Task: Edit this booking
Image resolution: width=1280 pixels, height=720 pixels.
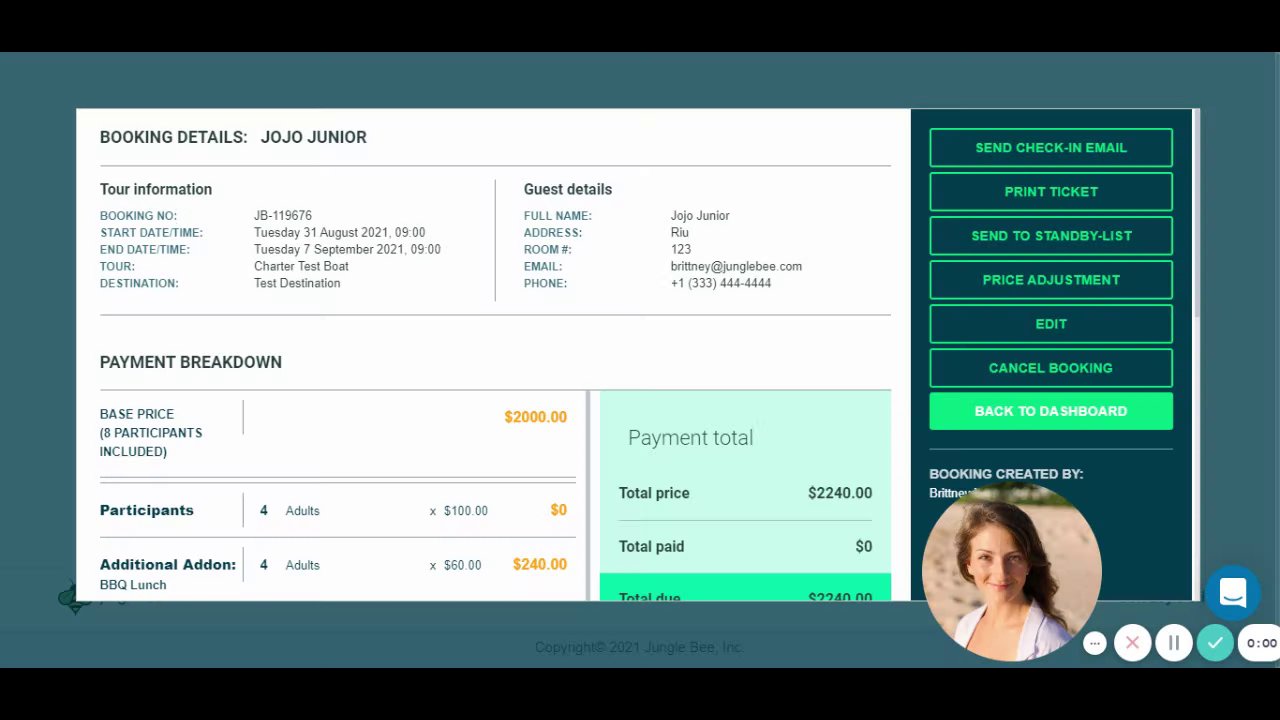Action: [1051, 324]
